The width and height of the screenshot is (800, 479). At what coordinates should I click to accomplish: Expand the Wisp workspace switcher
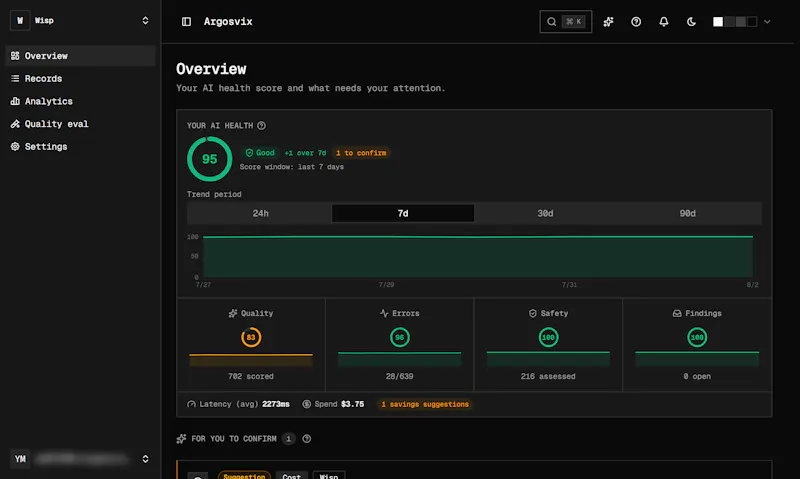pos(145,20)
